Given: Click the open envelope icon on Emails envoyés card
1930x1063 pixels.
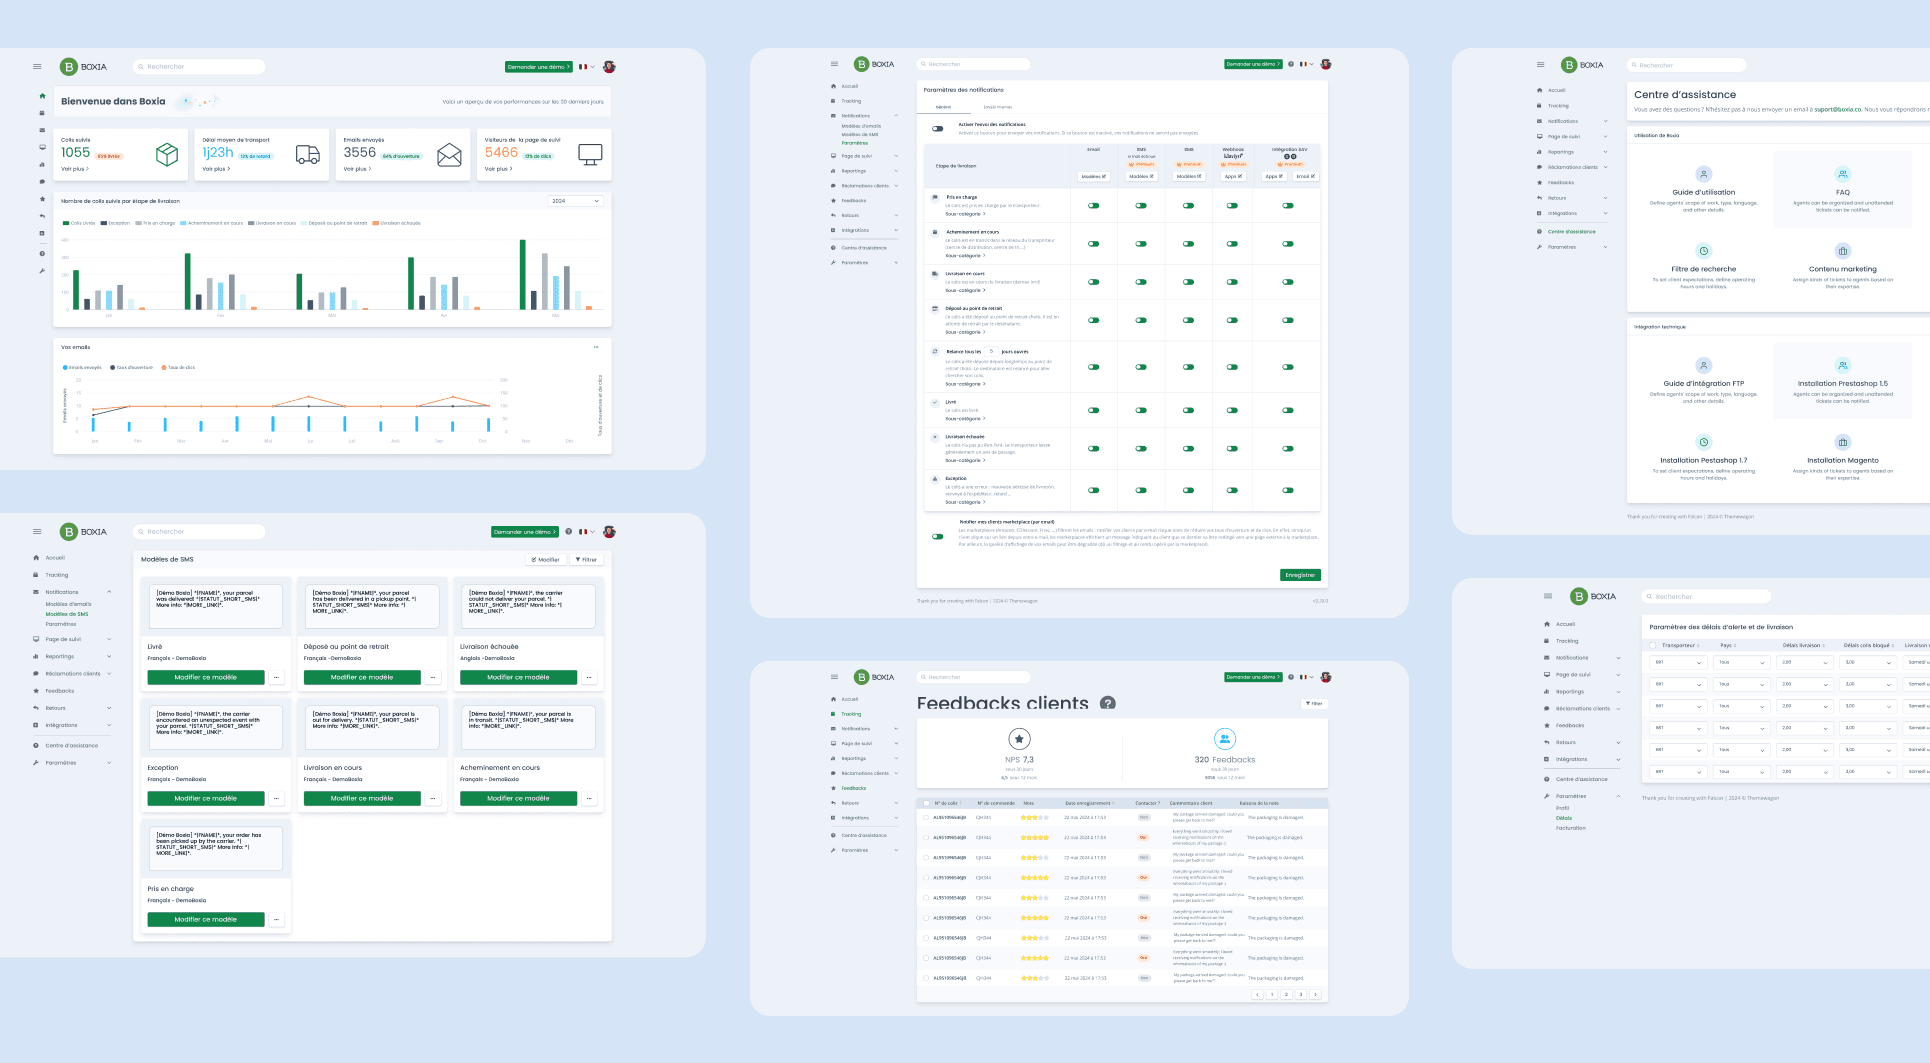Looking at the screenshot, I should coord(449,154).
